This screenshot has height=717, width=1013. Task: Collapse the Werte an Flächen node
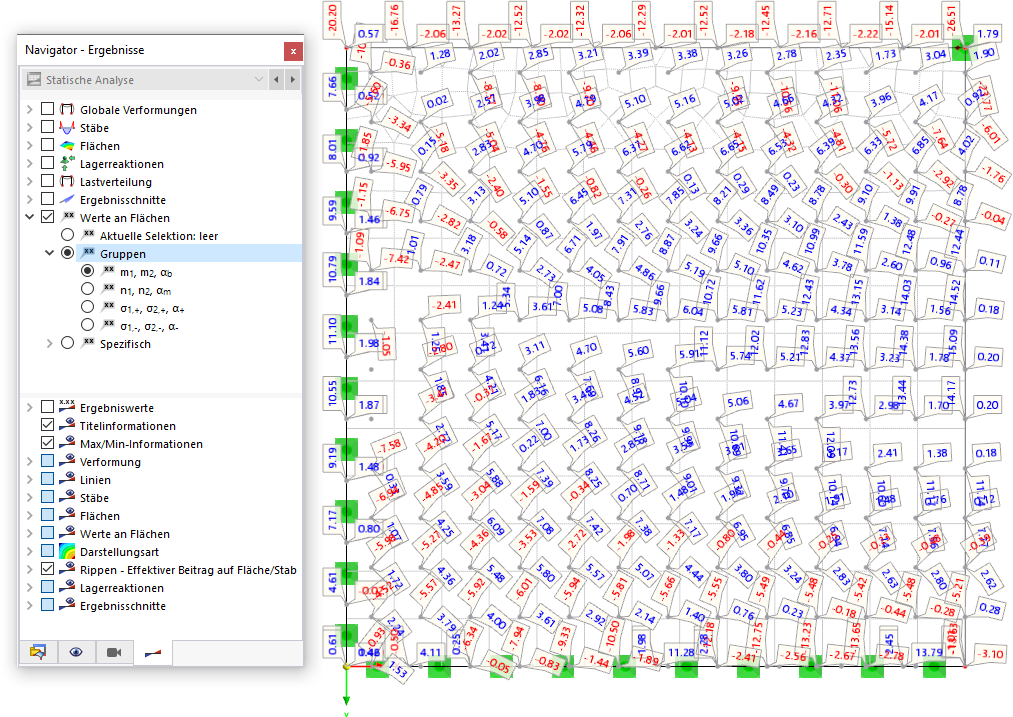[30, 218]
